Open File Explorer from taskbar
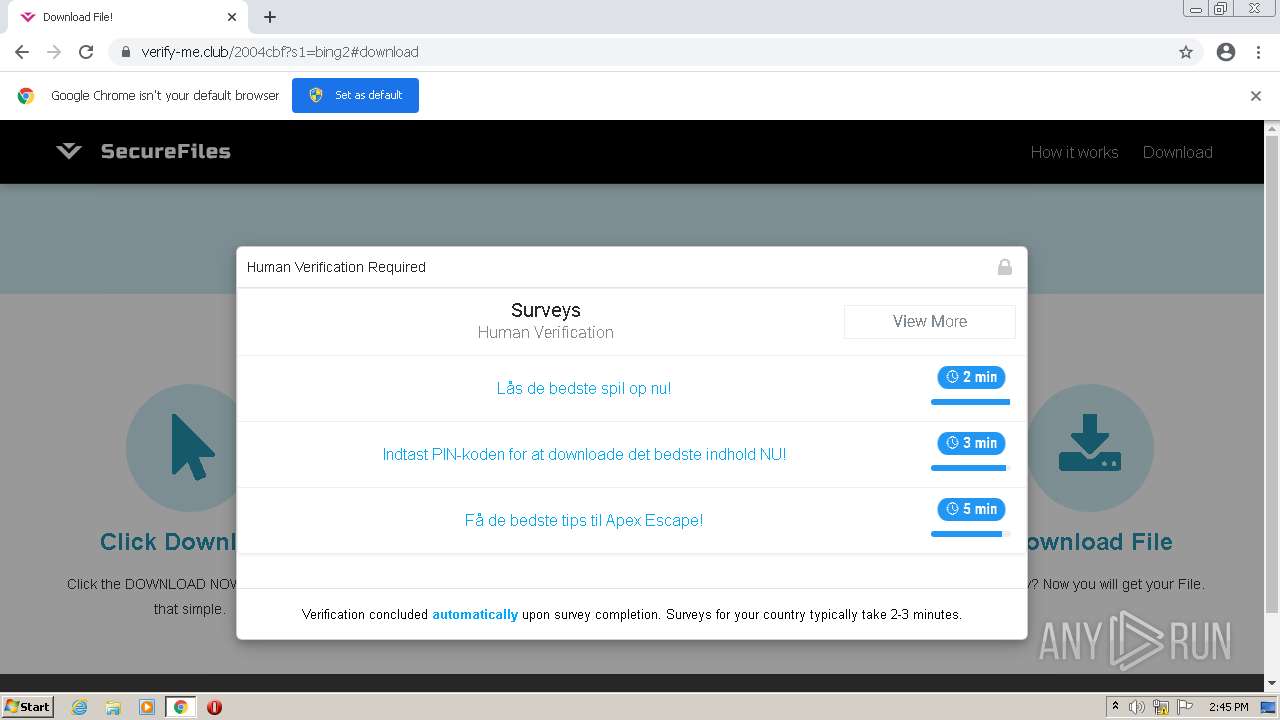Screen dimensions: 1280x720 [x=113, y=707]
